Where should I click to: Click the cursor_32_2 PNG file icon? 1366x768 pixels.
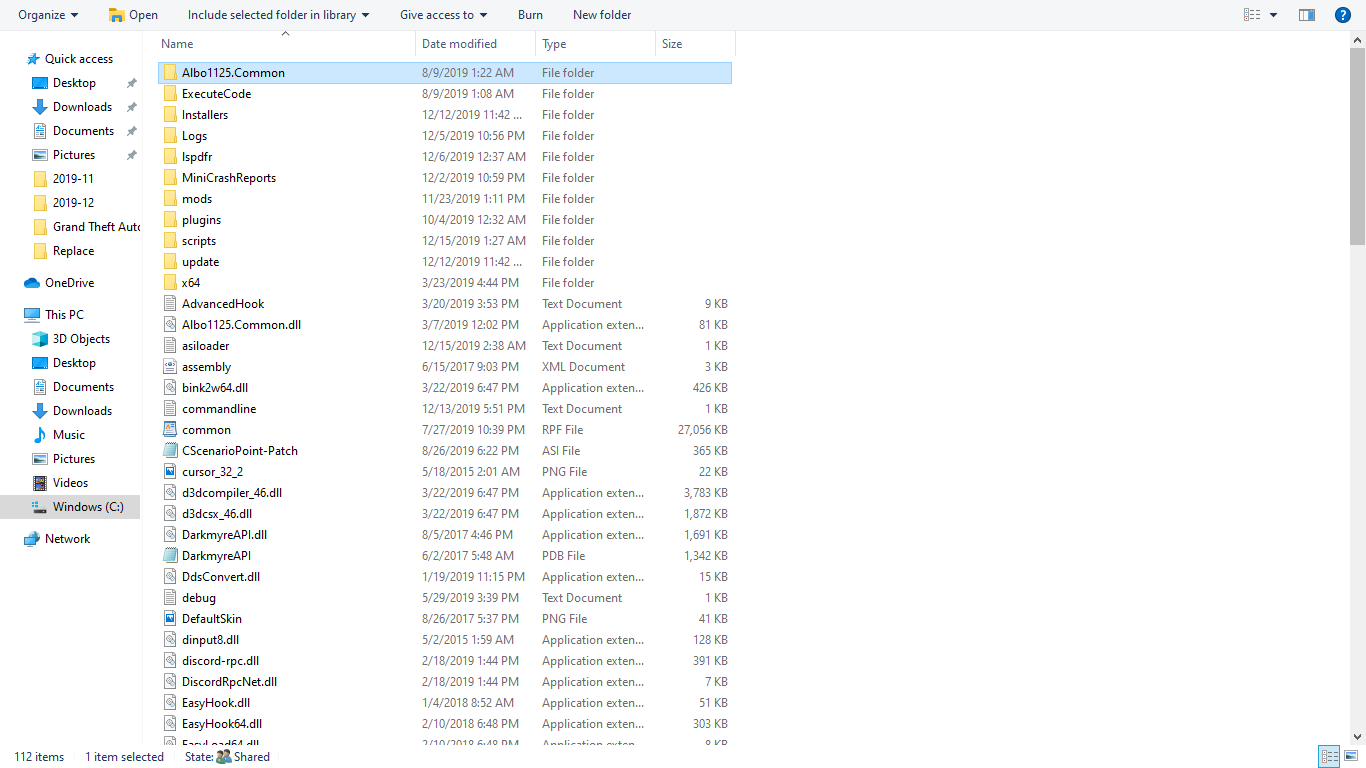pos(170,472)
